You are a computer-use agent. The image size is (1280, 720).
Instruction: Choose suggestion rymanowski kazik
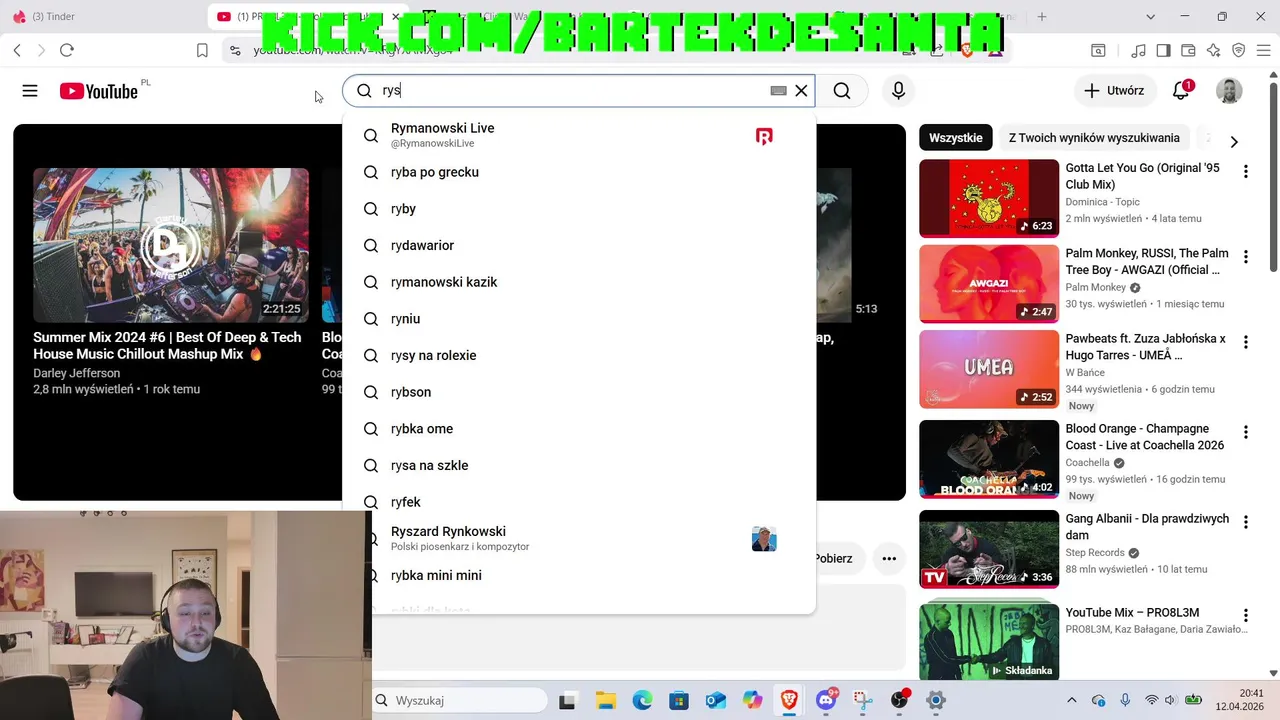[x=579, y=282]
